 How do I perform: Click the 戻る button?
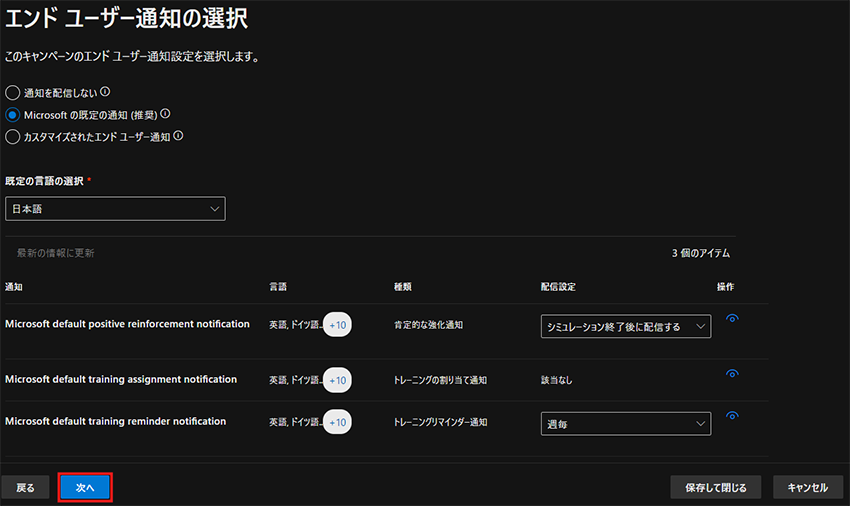(25, 488)
